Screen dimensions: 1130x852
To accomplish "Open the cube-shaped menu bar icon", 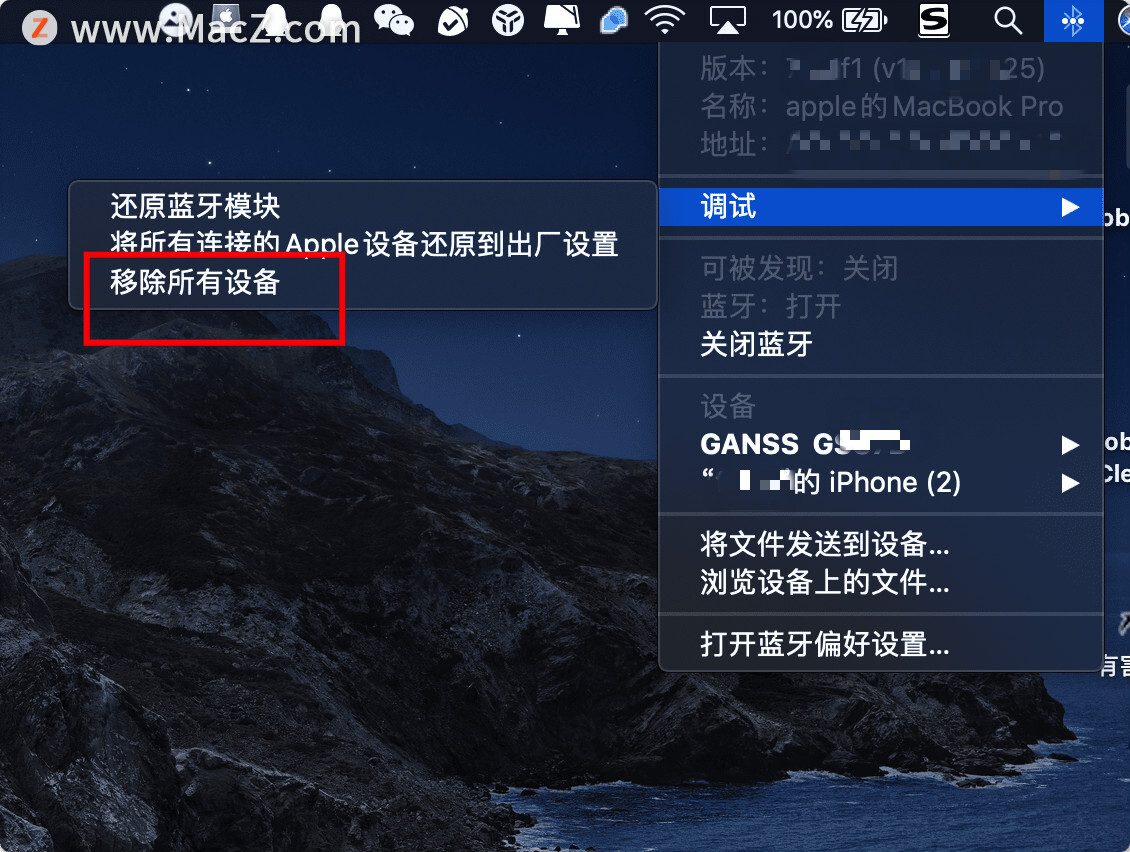I will (507, 20).
